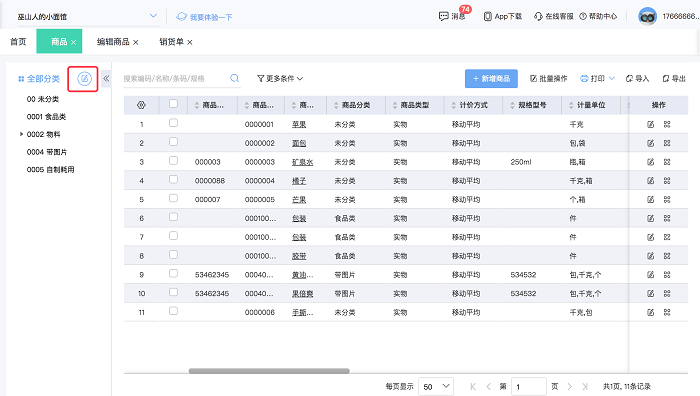The image size is (700, 396).
Task: Check the box for row 5 芒果
Action: point(173,198)
